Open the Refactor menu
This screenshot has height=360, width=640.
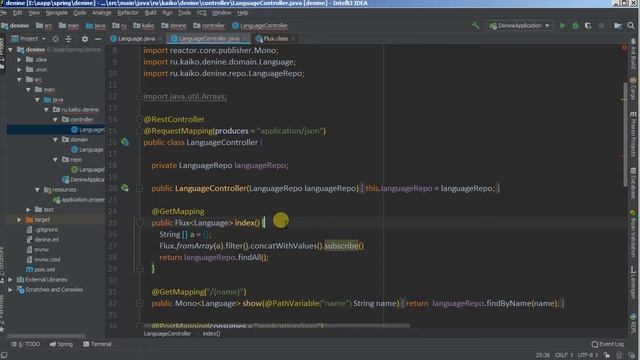(x=128, y=13)
